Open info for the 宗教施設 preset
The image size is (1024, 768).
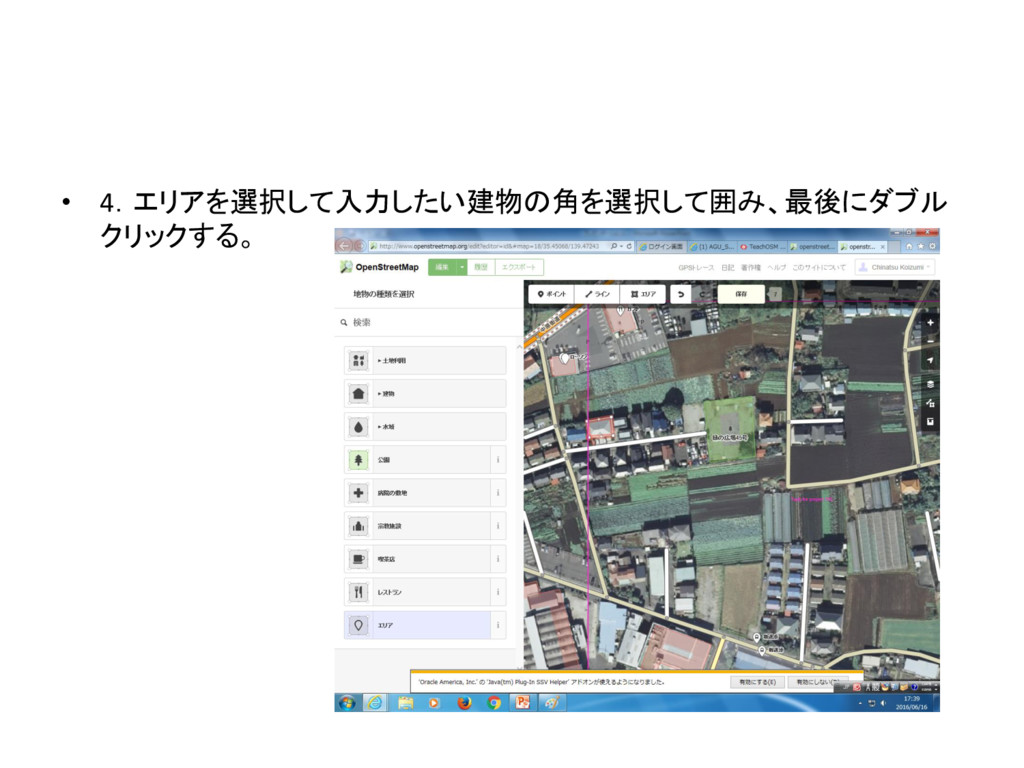498,526
